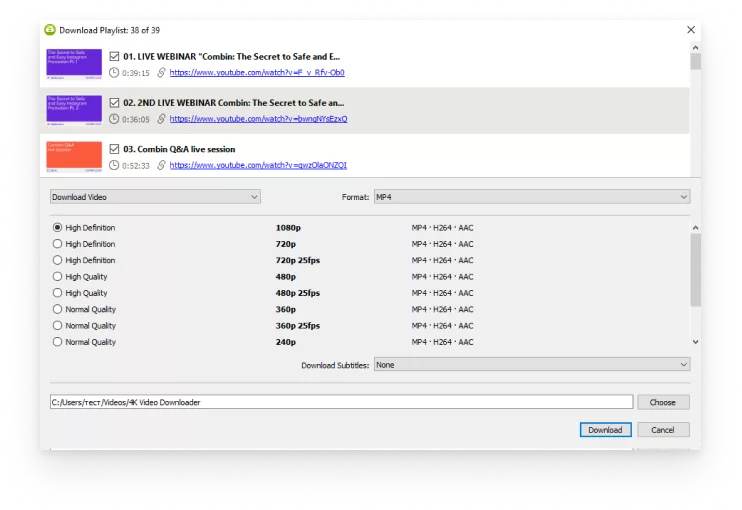The image size is (742, 510).
Task: Click the Download button
Action: [x=605, y=430]
